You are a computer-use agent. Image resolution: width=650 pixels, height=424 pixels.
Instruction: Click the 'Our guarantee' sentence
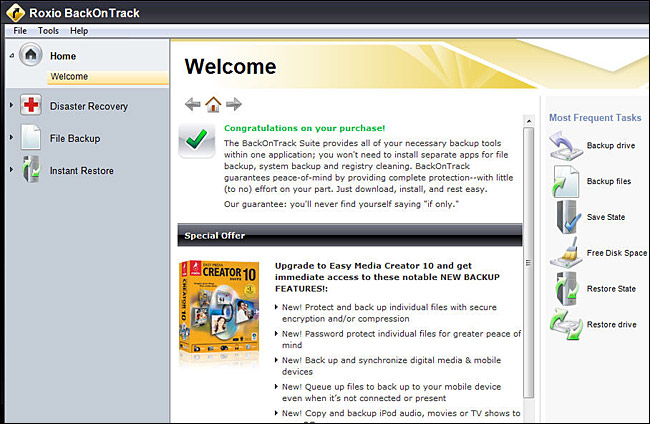coord(341,204)
